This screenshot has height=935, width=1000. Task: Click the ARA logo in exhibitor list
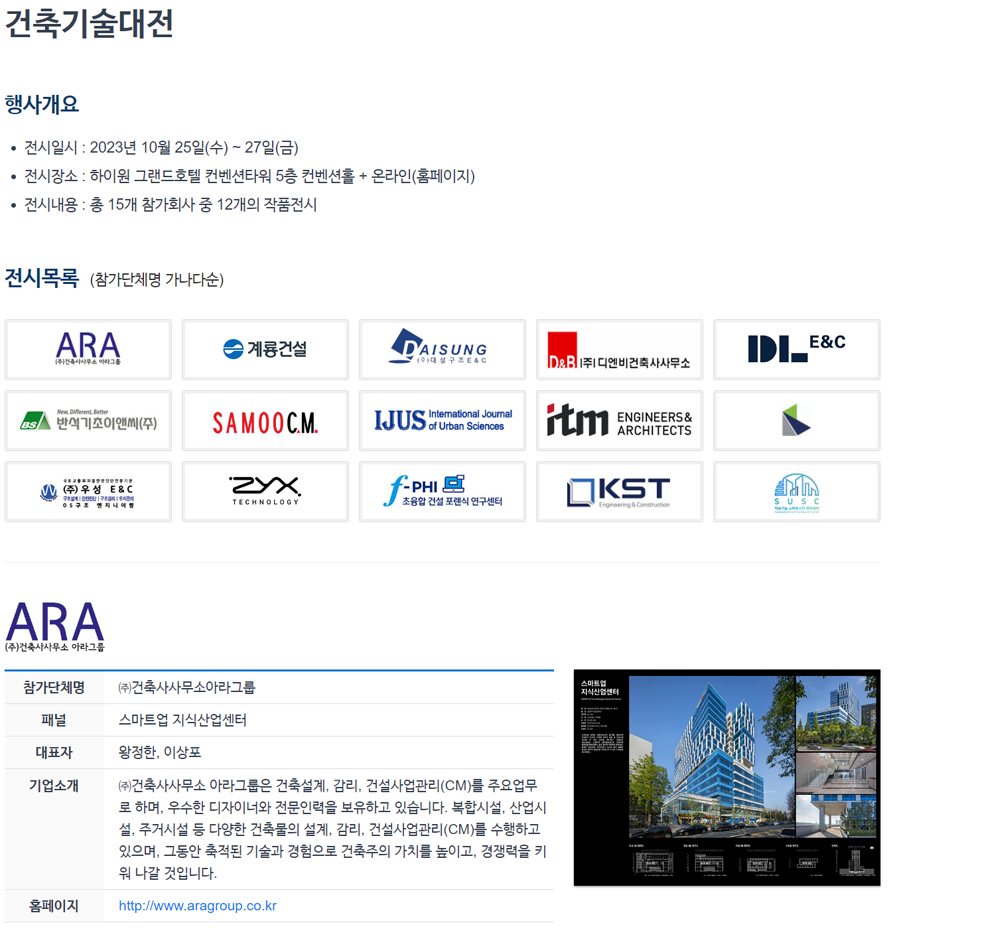point(88,350)
